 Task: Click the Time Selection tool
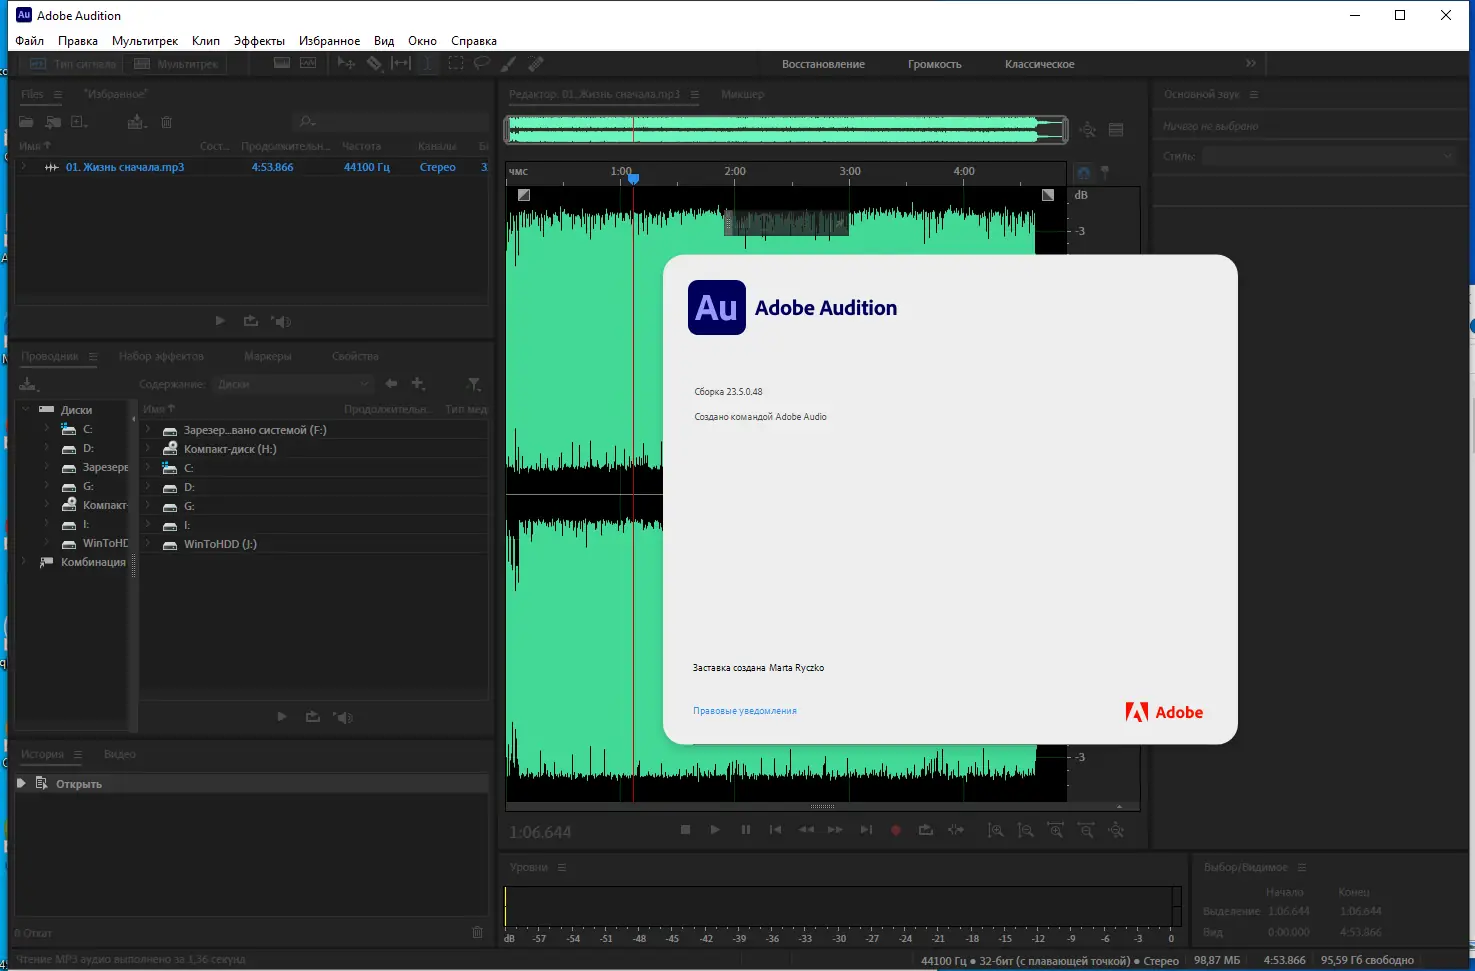pyautogui.click(x=428, y=63)
